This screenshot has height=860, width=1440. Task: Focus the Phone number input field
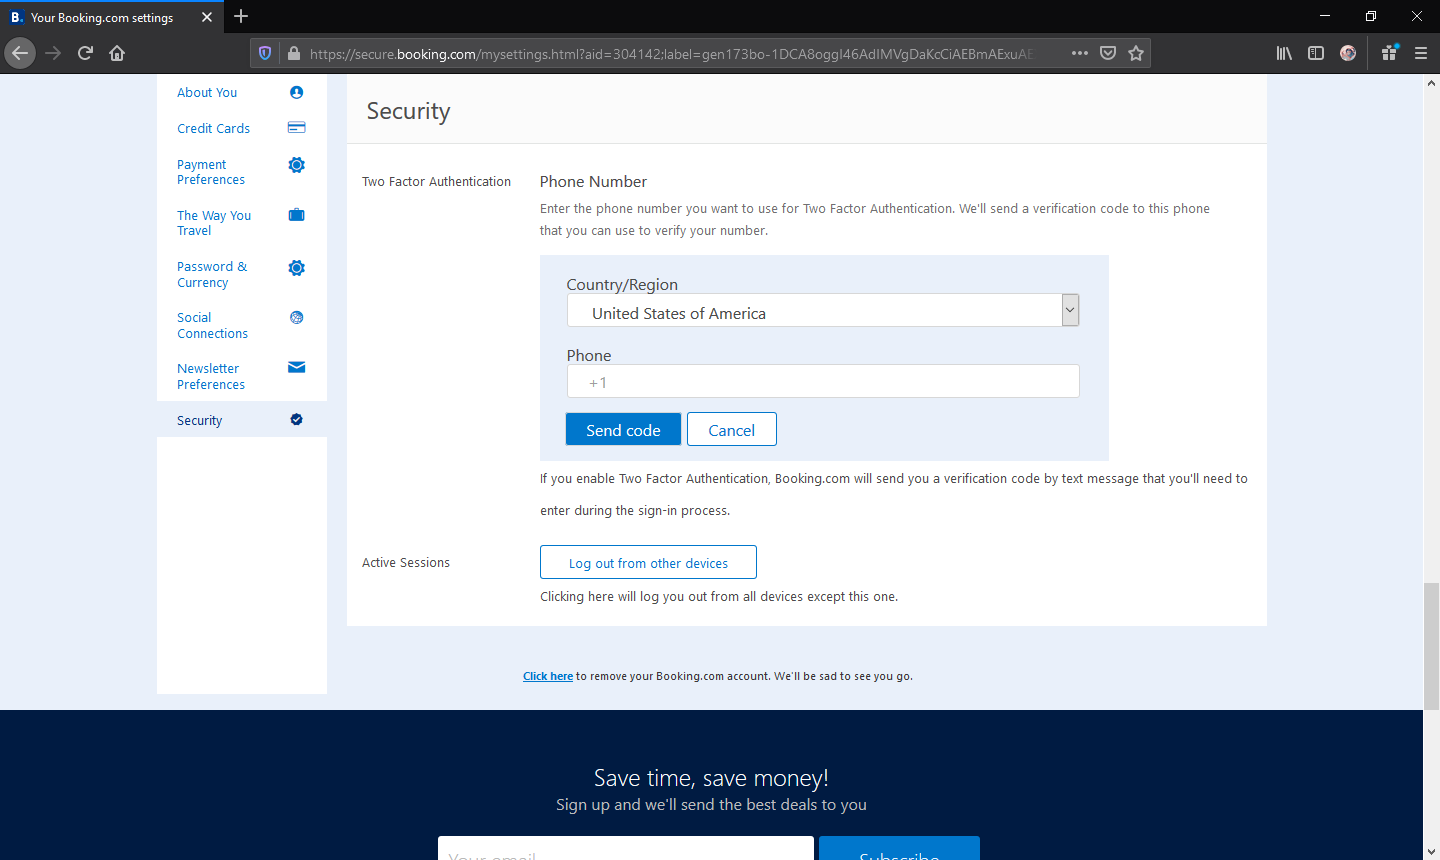tap(823, 381)
